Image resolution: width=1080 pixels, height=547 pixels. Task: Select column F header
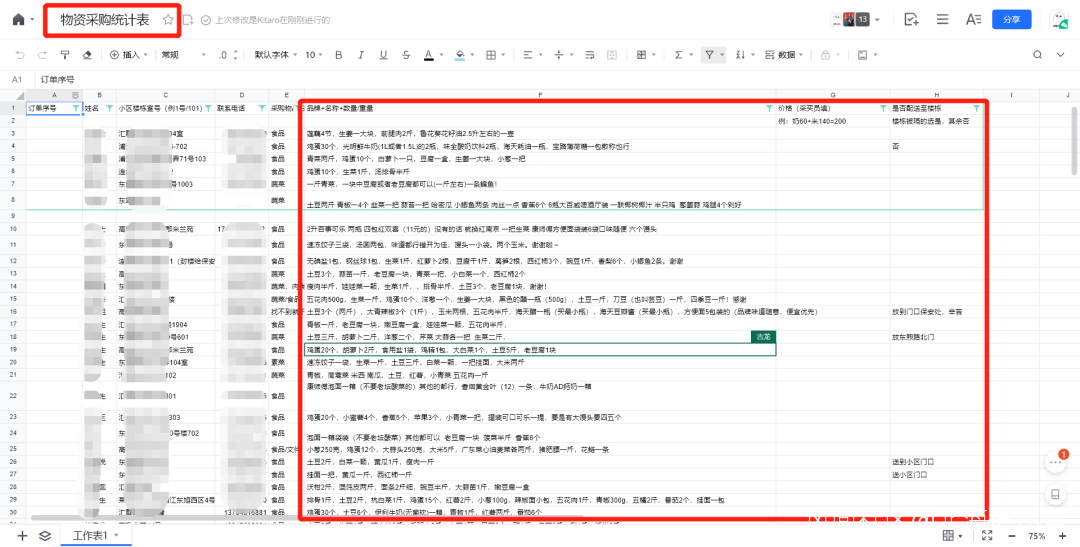pos(540,94)
